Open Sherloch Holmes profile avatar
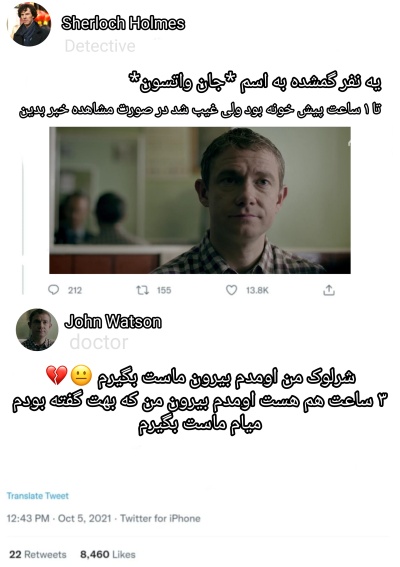This screenshot has height=567, width=400. 29,24
